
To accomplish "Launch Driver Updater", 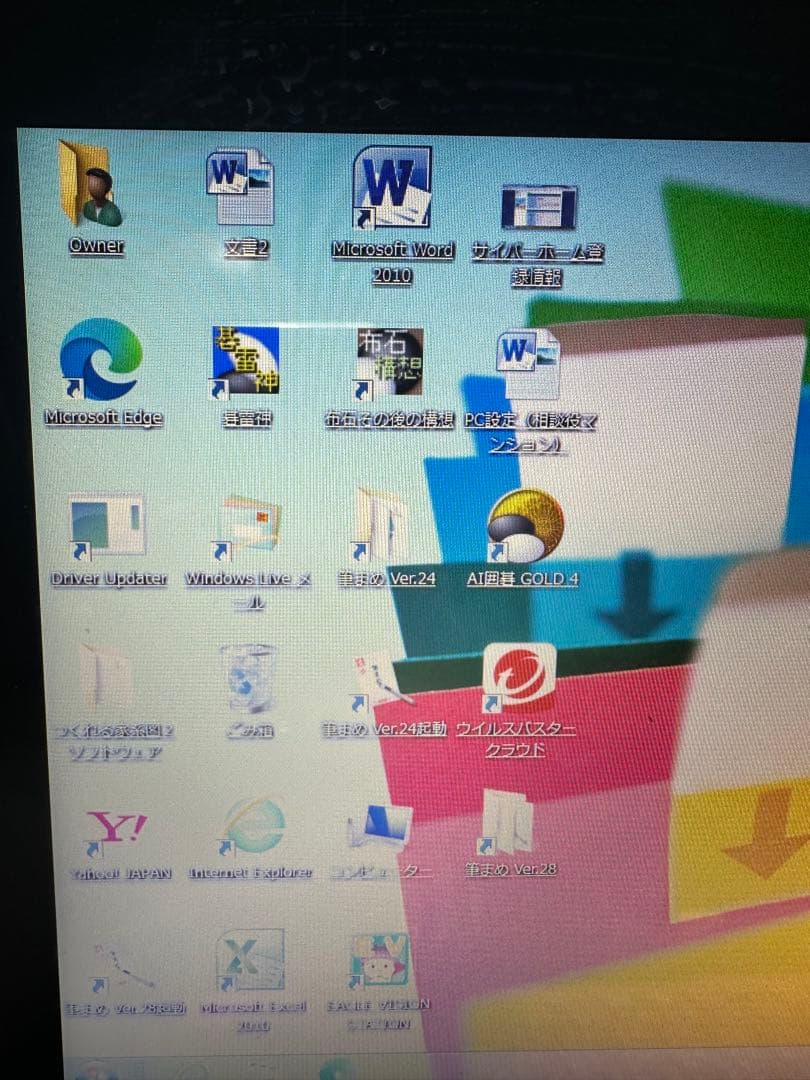I will [108, 522].
